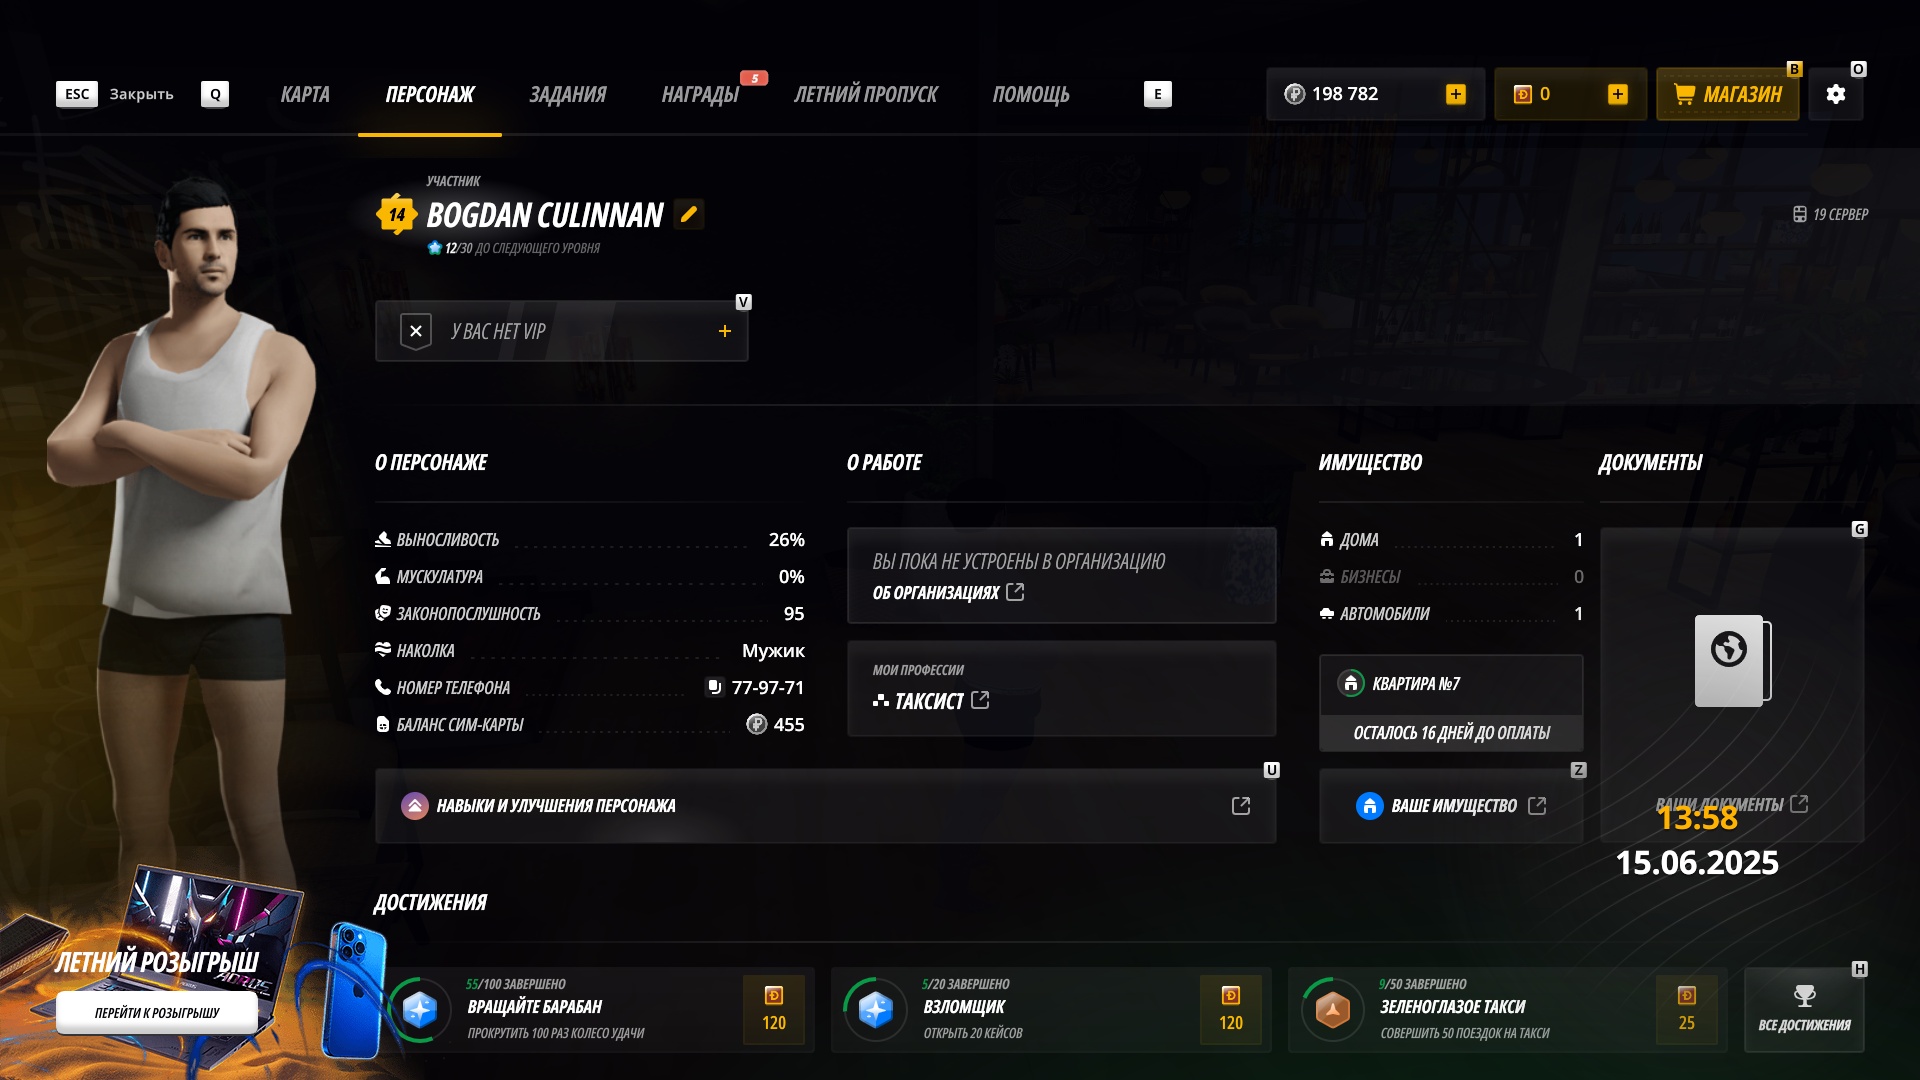This screenshot has height=1080, width=1920.
Task: Open the passport documents icon
Action: [x=1732, y=661]
